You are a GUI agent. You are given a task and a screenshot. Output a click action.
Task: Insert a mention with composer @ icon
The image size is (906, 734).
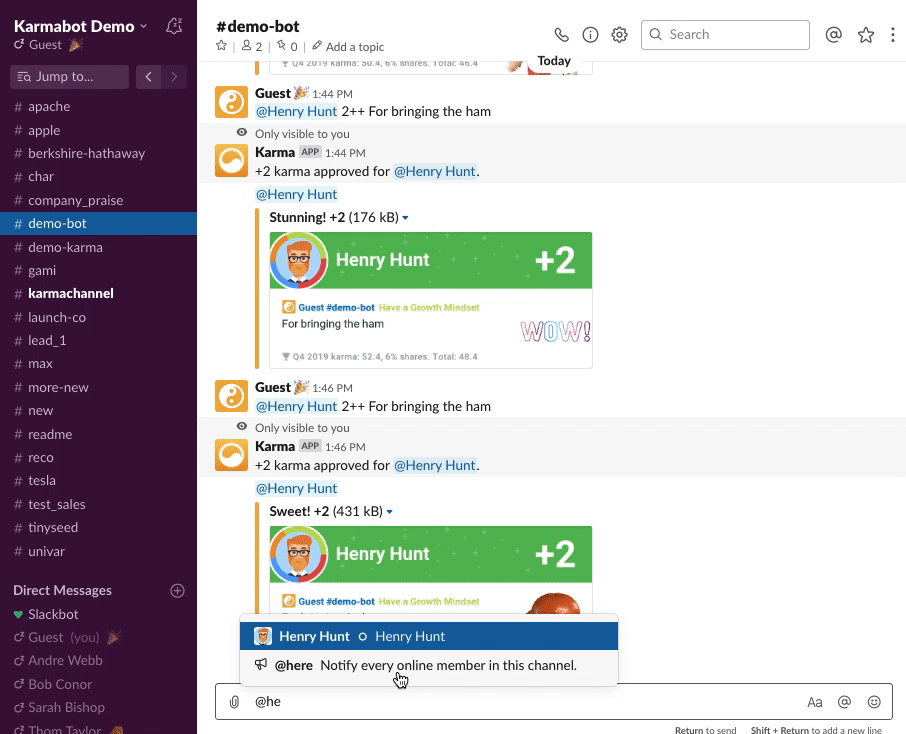point(844,702)
